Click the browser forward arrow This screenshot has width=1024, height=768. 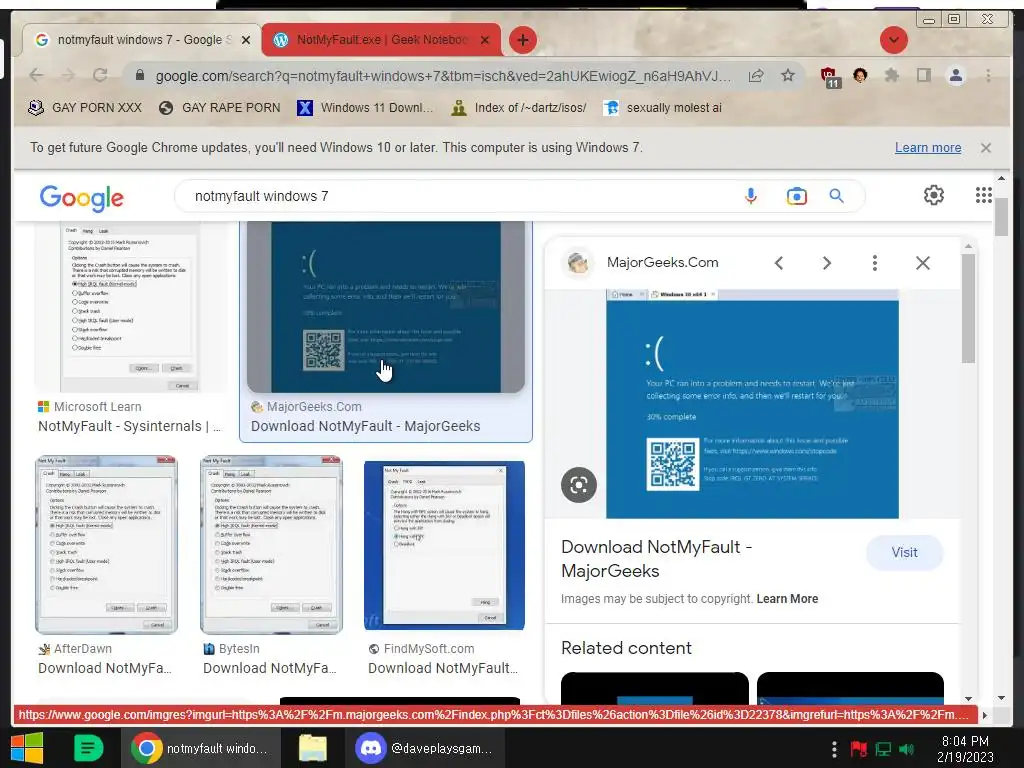(68, 76)
